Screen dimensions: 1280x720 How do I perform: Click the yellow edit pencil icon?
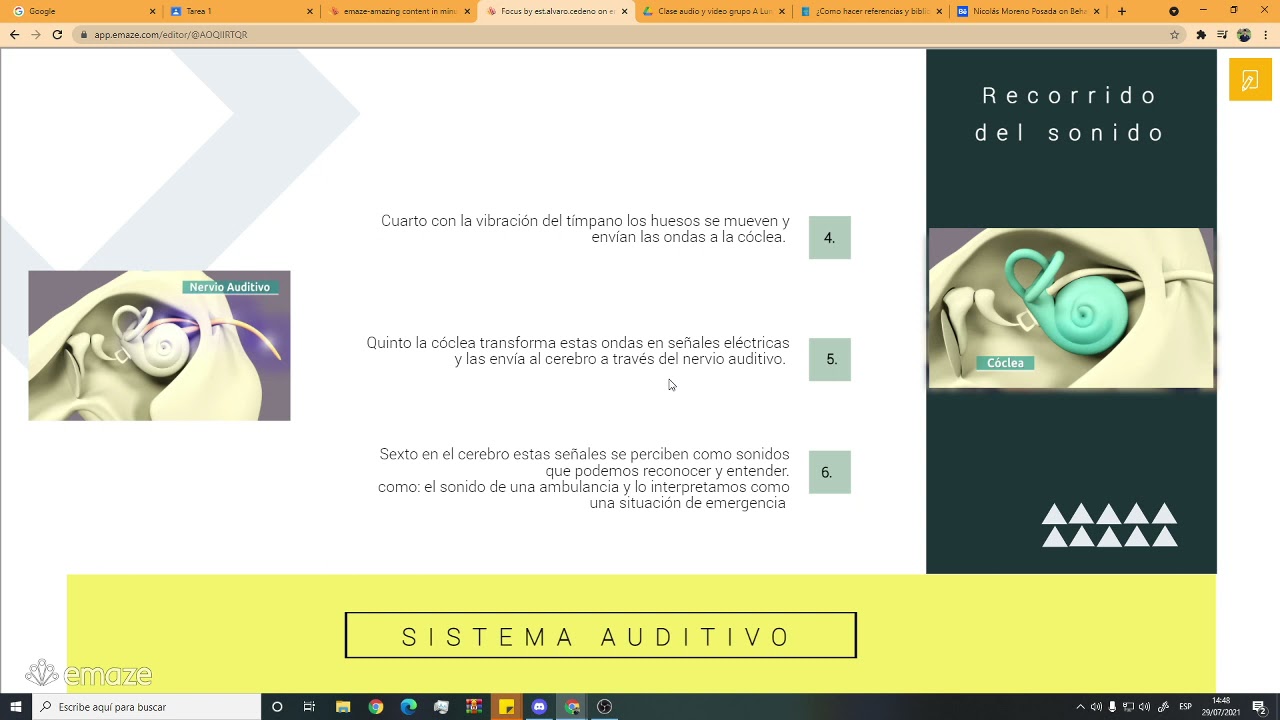pyautogui.click(x=1250, y=80)
